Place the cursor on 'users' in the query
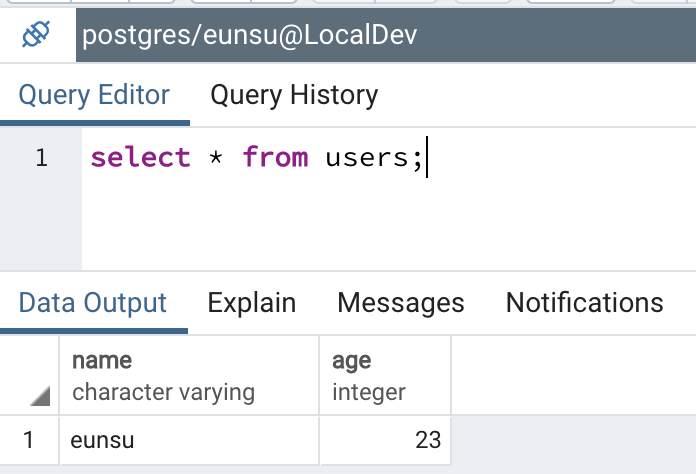The height and width of the screenshot is (474, 696). [x=367, y=158]
